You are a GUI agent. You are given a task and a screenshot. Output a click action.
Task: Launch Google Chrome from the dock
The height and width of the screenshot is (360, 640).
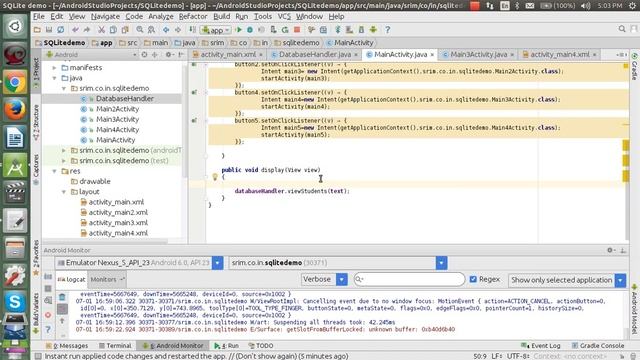(15, 82)
